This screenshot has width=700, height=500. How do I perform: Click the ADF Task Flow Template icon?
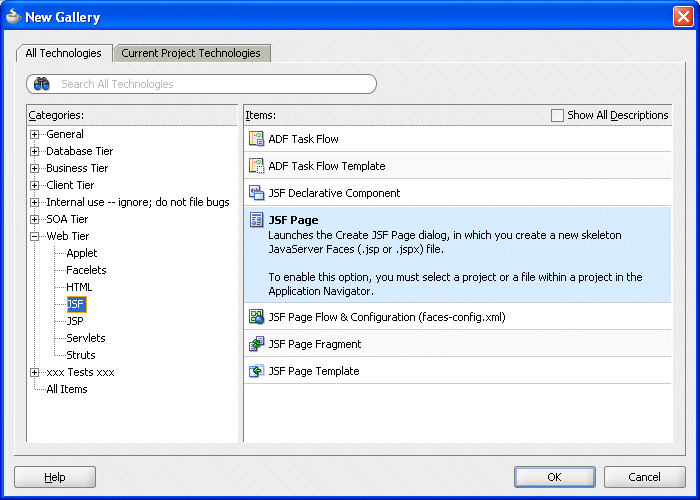click(256, 166)
